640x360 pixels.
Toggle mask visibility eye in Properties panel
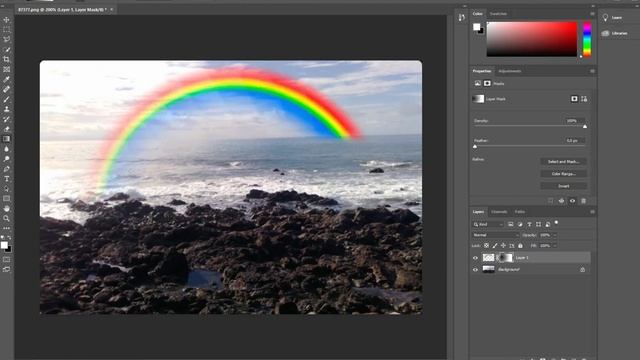(x=572, y=201)
